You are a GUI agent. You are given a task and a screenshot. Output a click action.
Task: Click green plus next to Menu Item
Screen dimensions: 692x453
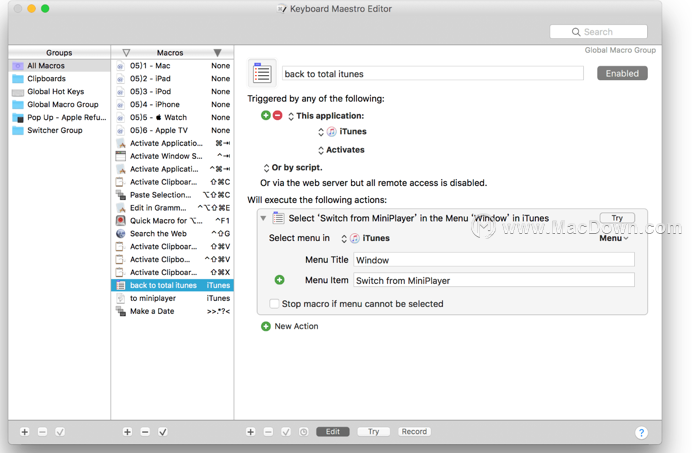pyautogui.click(x=279, y=280)
